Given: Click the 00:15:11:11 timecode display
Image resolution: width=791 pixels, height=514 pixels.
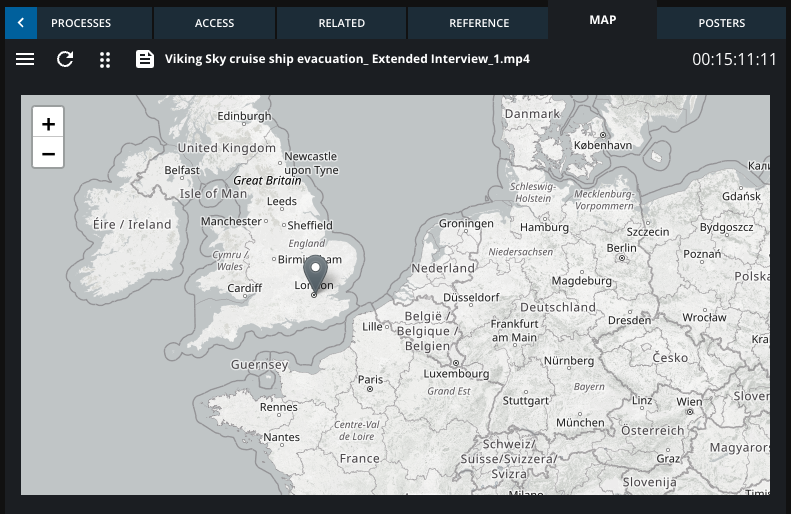Looking at the screenshot, I should click(x=734, y=59).
